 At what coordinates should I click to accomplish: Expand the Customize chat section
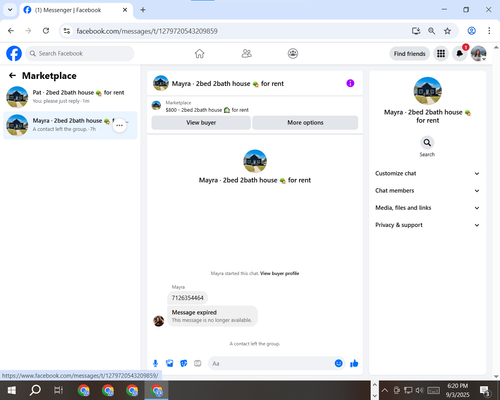pyautogui.click(x=427, y=173)
